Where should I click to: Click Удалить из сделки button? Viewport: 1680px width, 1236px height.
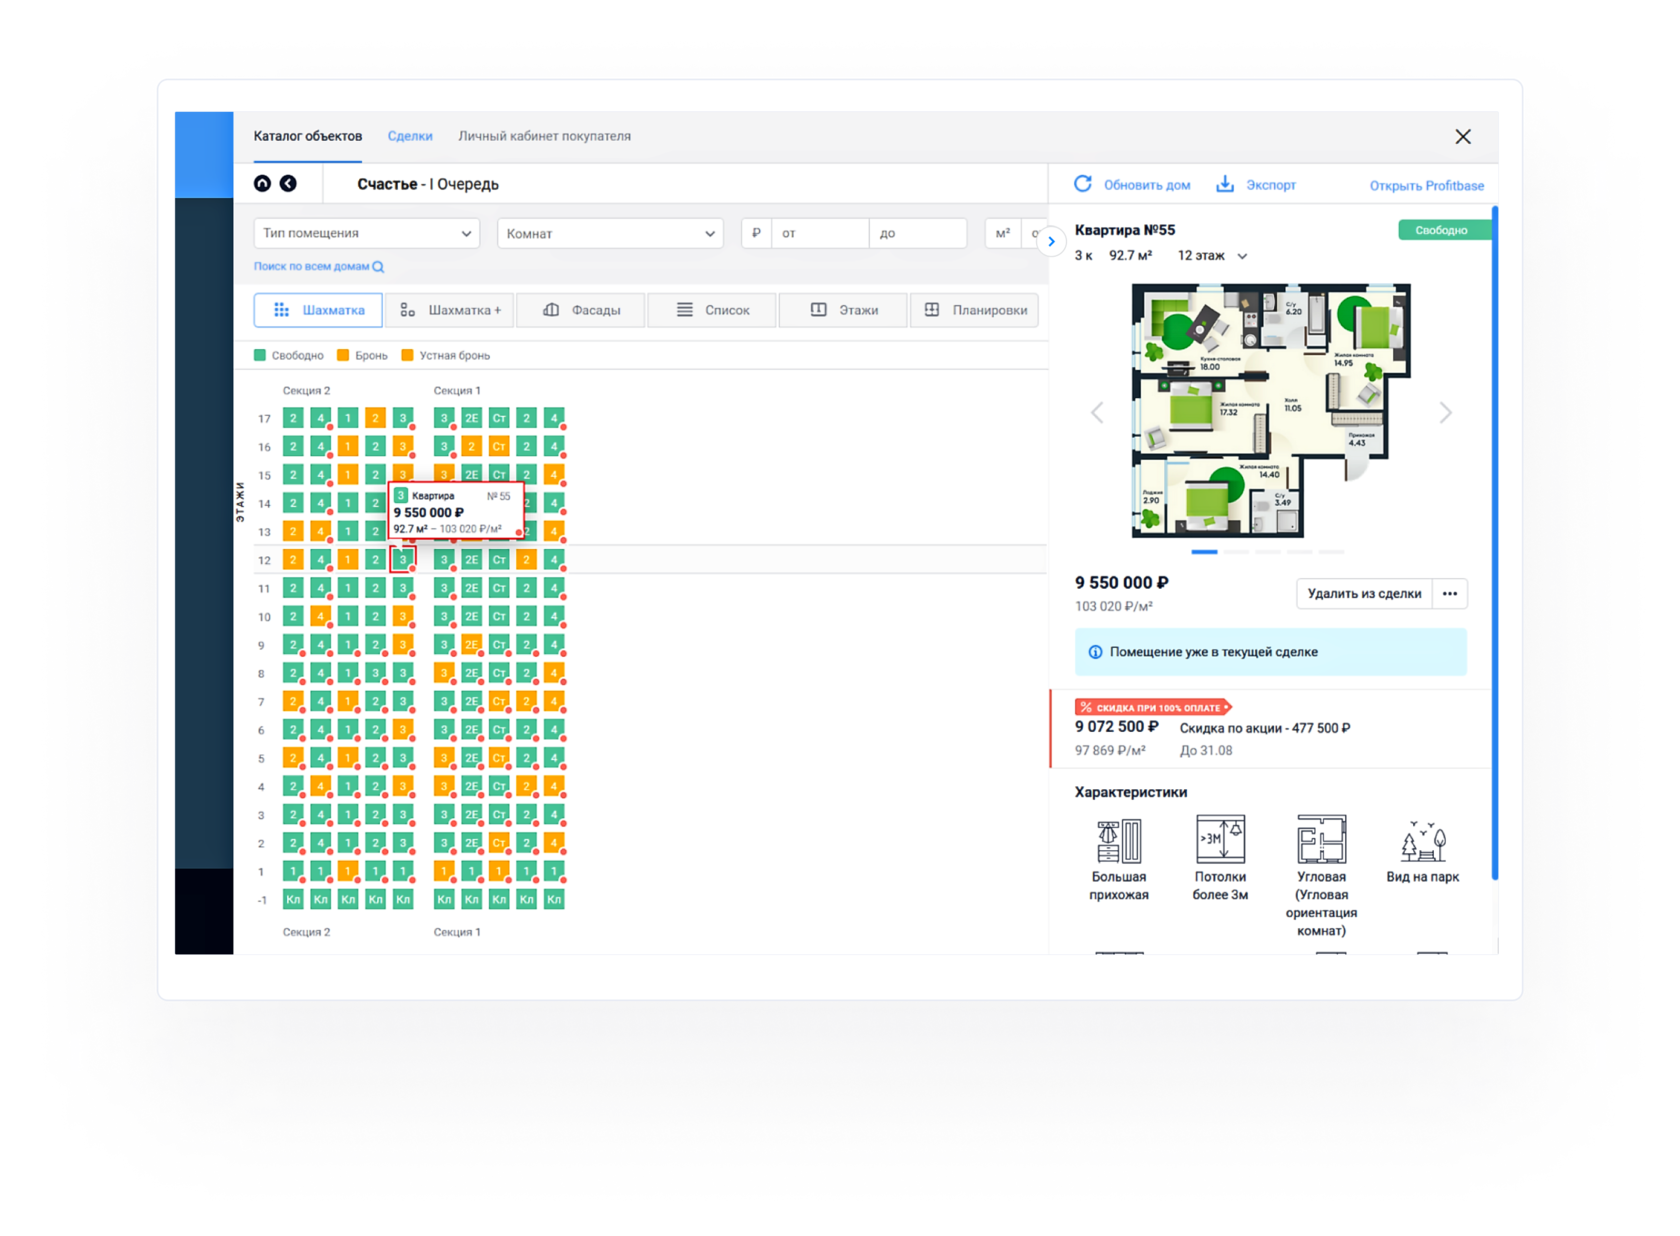(1364, 594)
